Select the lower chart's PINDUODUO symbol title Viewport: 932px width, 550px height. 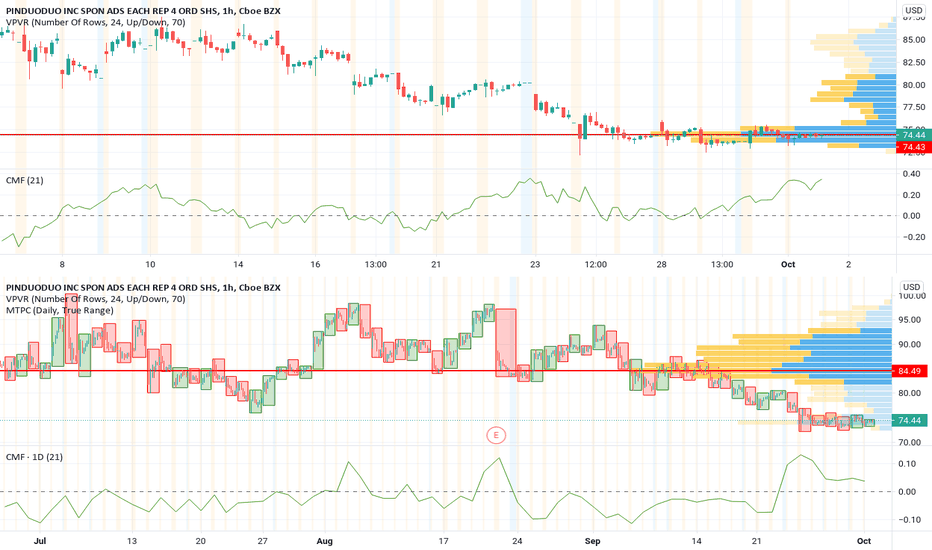click(143, 287)
